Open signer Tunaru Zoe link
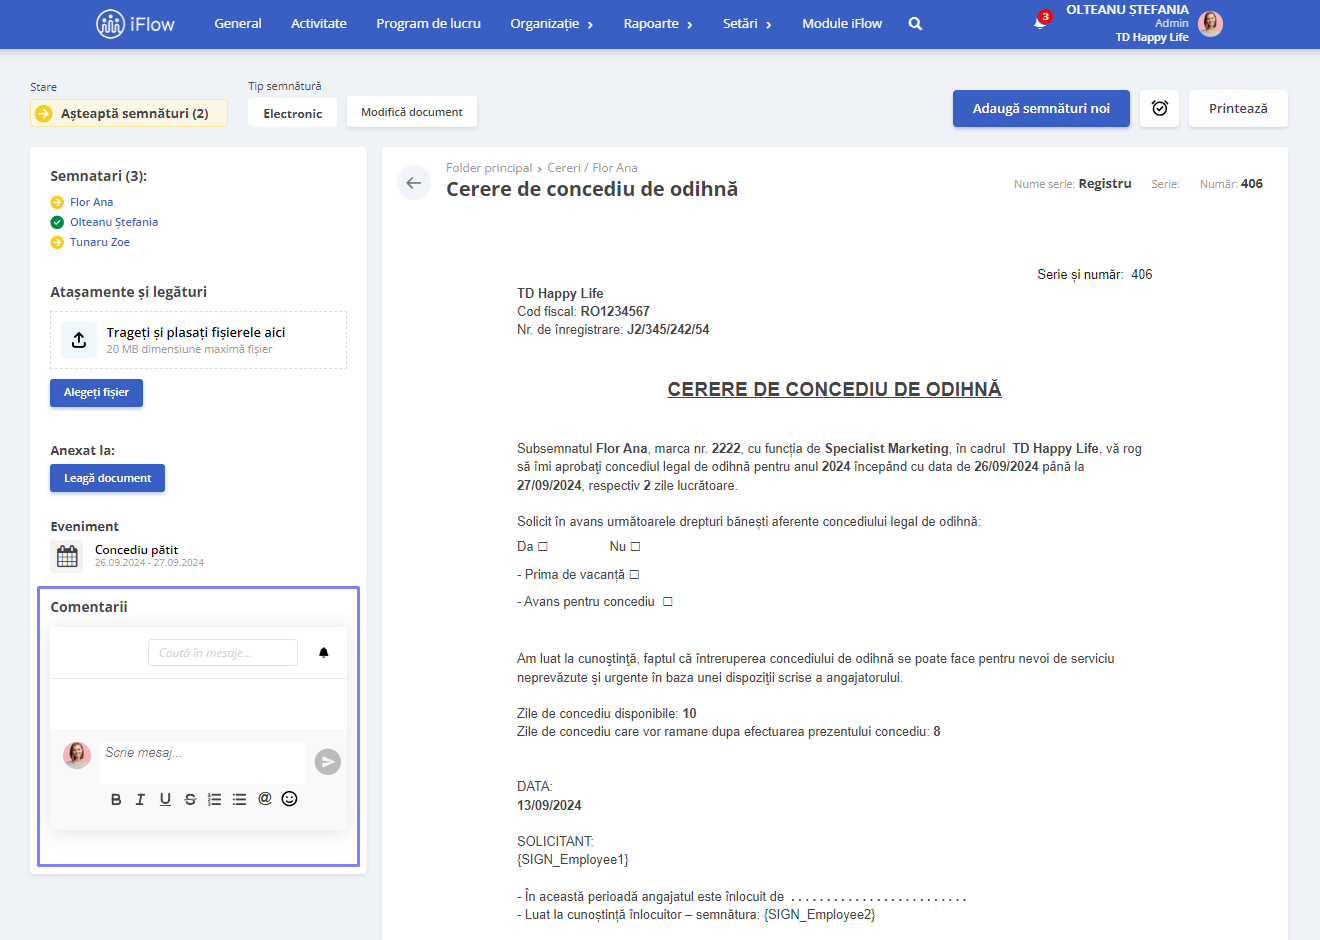1320x940 pixels. 100,242
